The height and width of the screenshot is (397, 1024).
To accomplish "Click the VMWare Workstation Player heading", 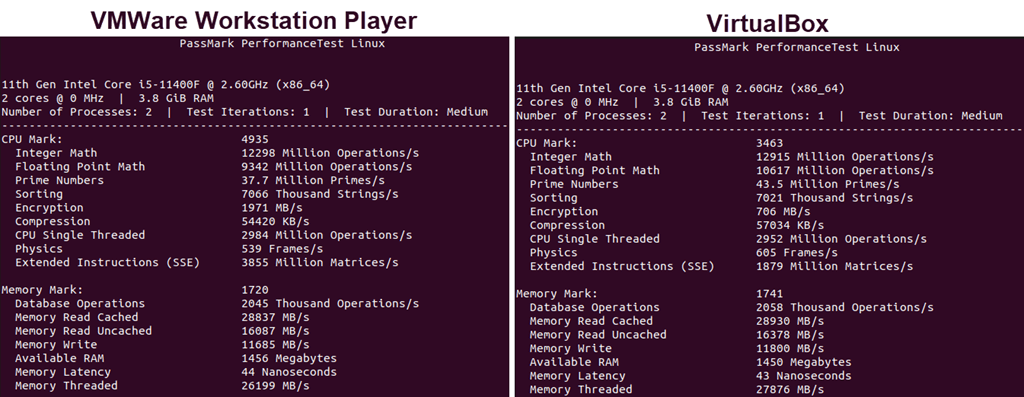I will click(x=253, y=20).
